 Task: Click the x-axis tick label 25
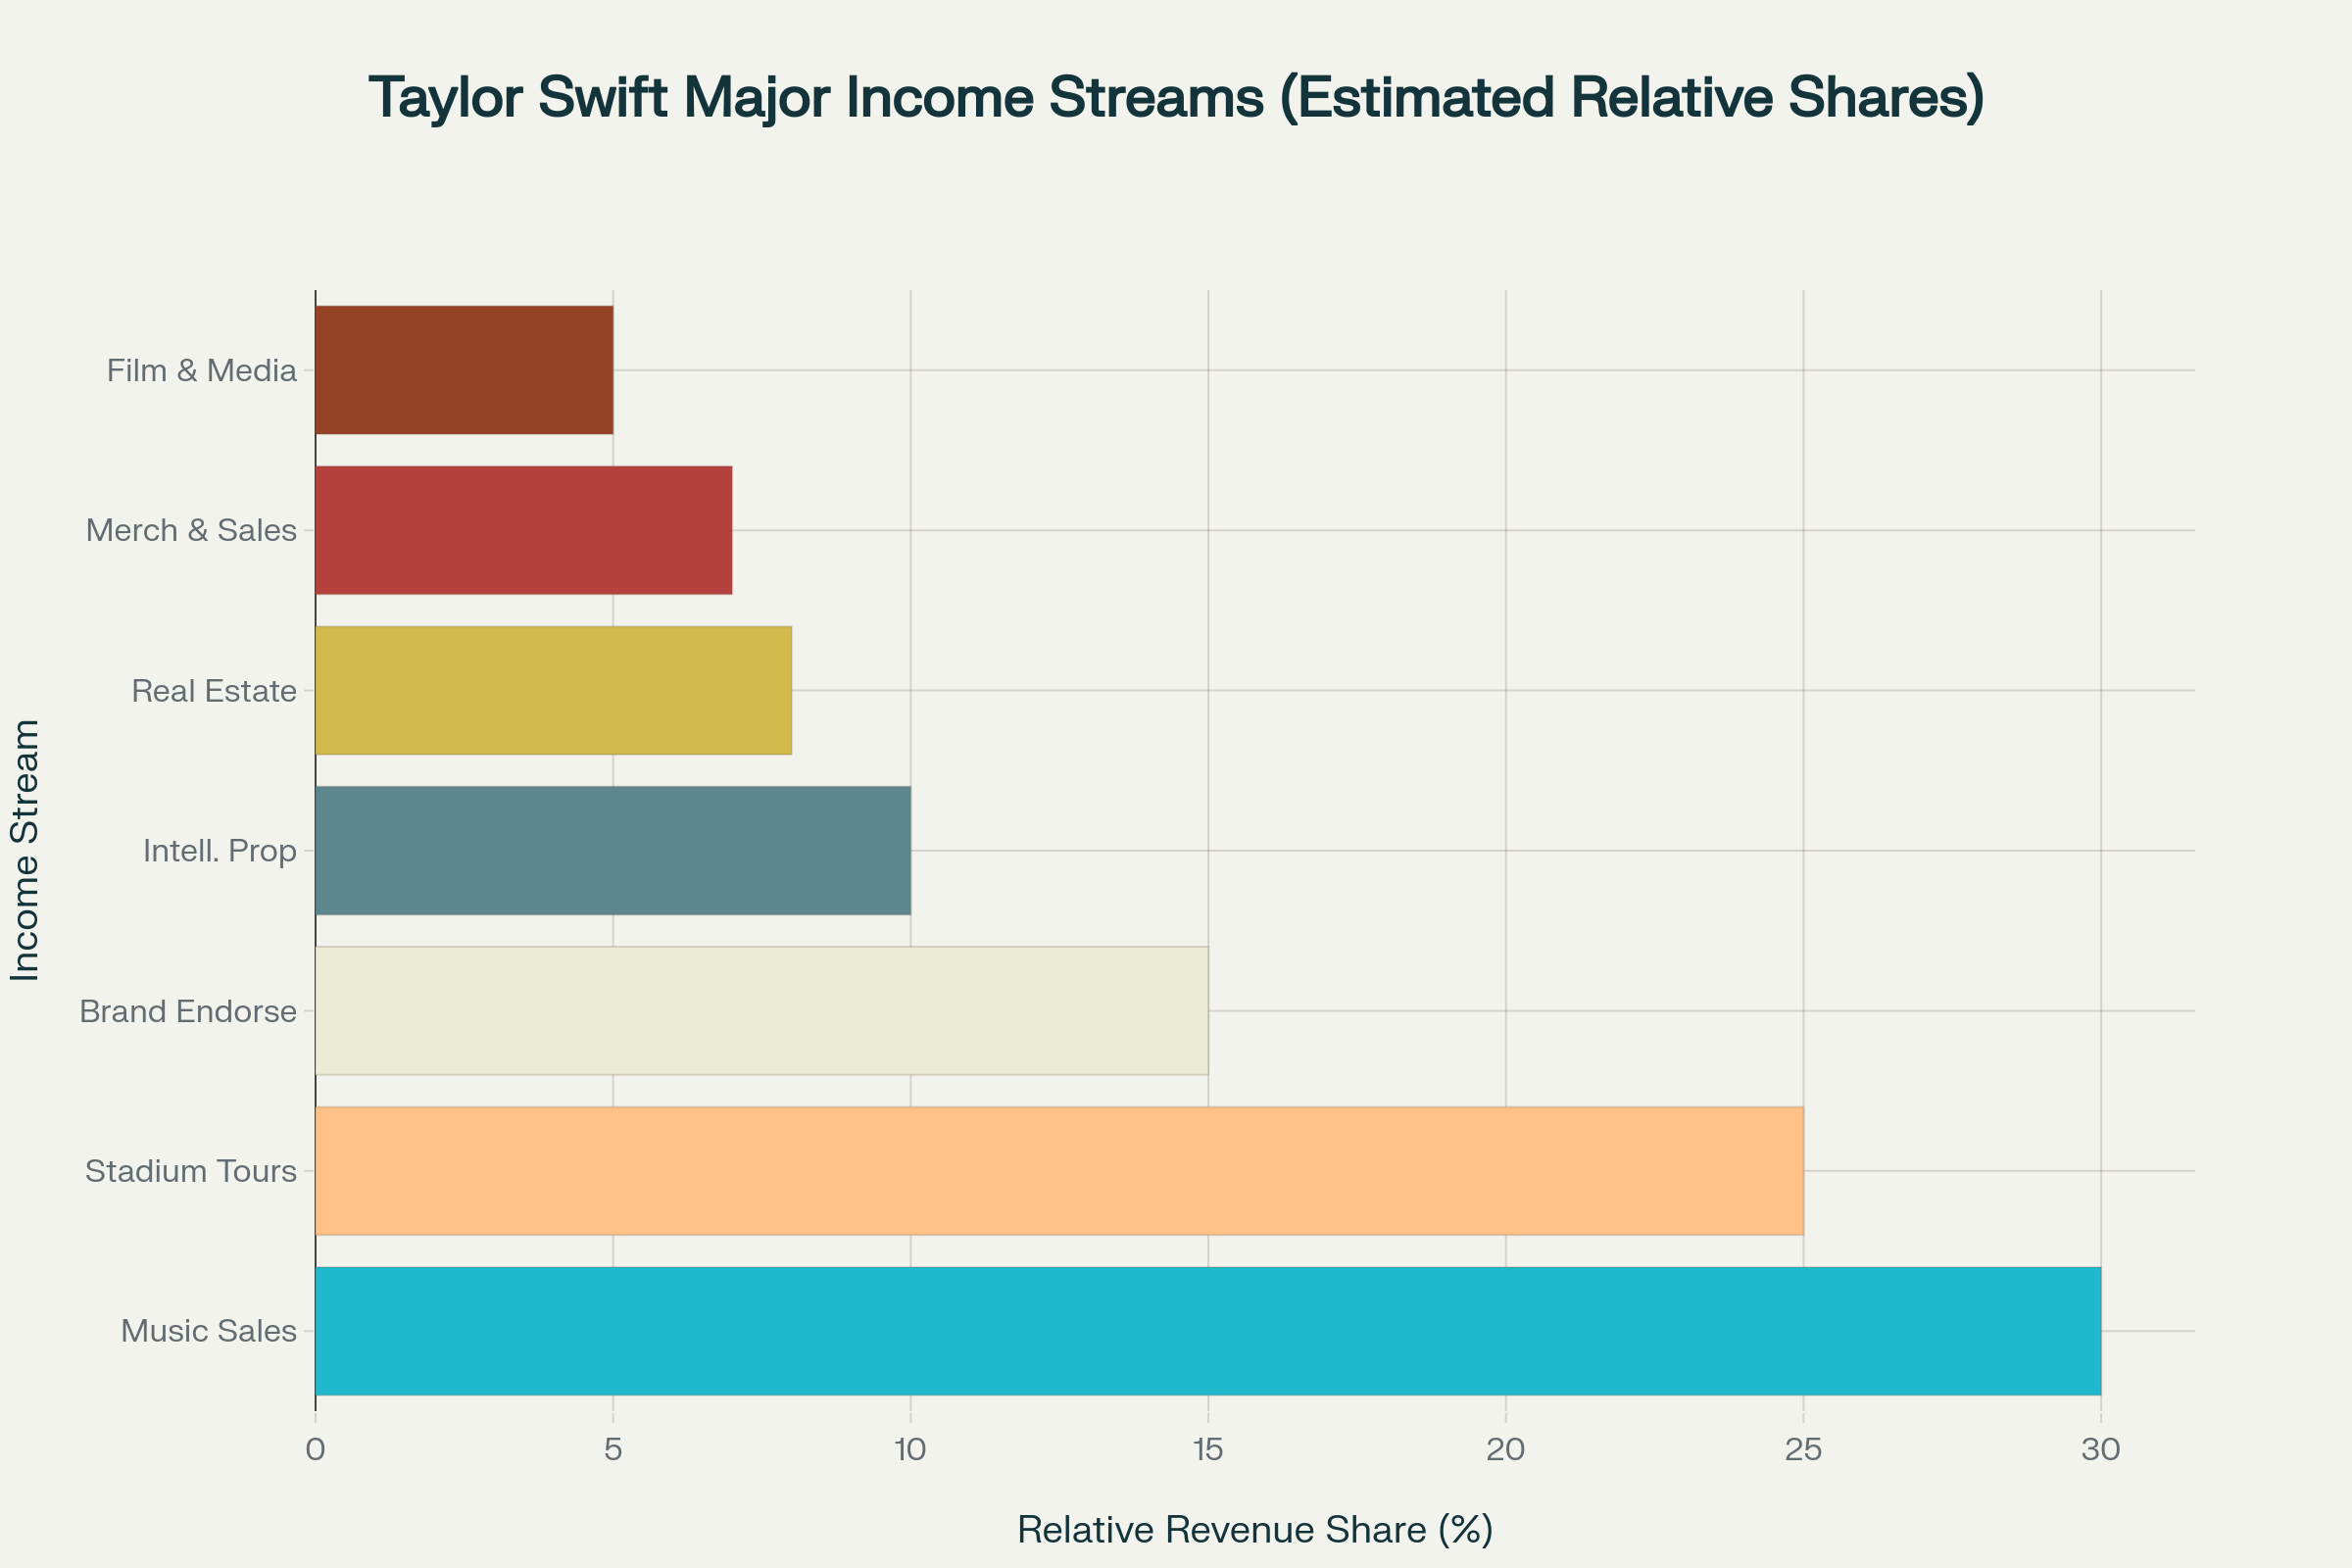click(1804, 1450)
